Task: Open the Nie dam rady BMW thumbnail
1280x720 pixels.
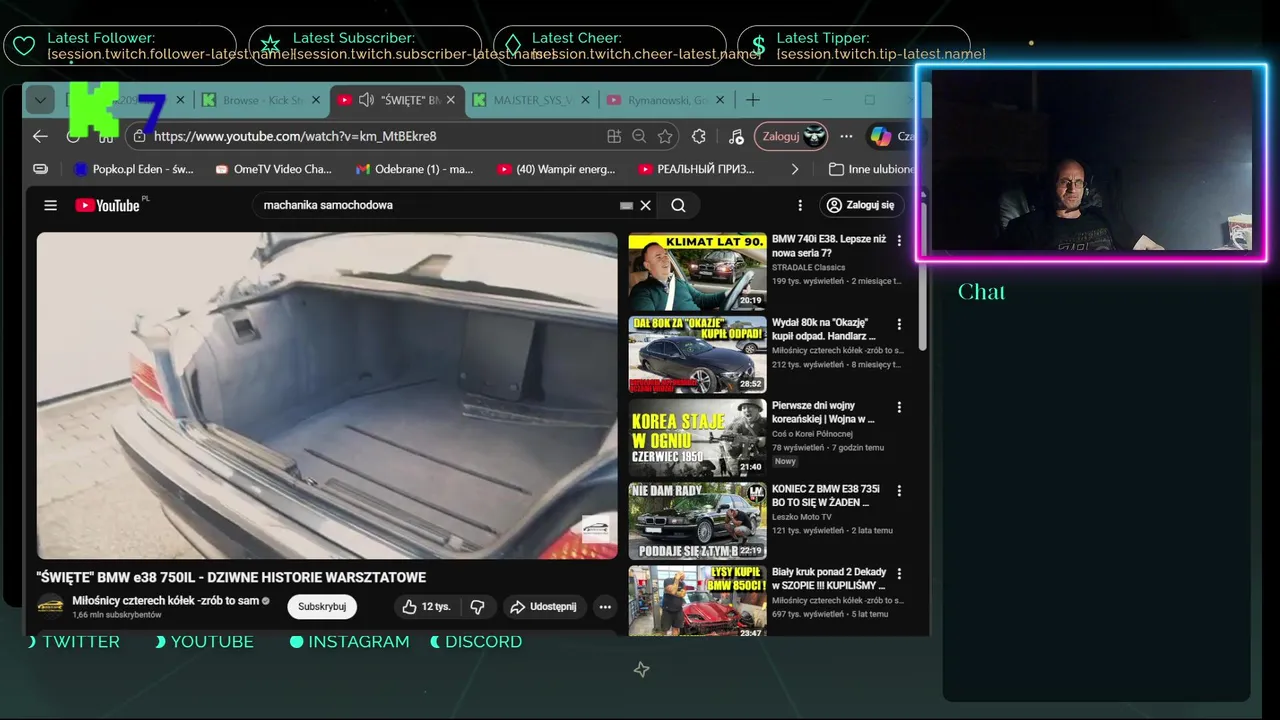Action: pyautogui.click(x=697, y=520)
